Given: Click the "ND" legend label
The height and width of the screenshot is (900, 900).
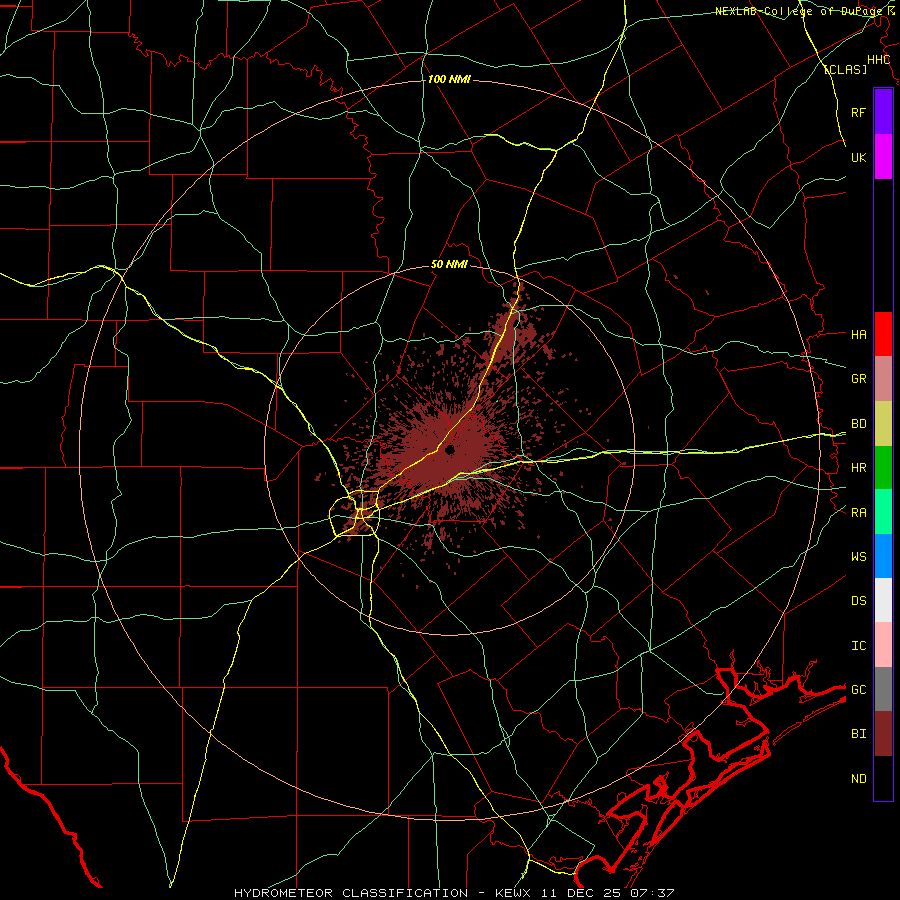Looking at the screenshot, I should (x=858, y=778).
